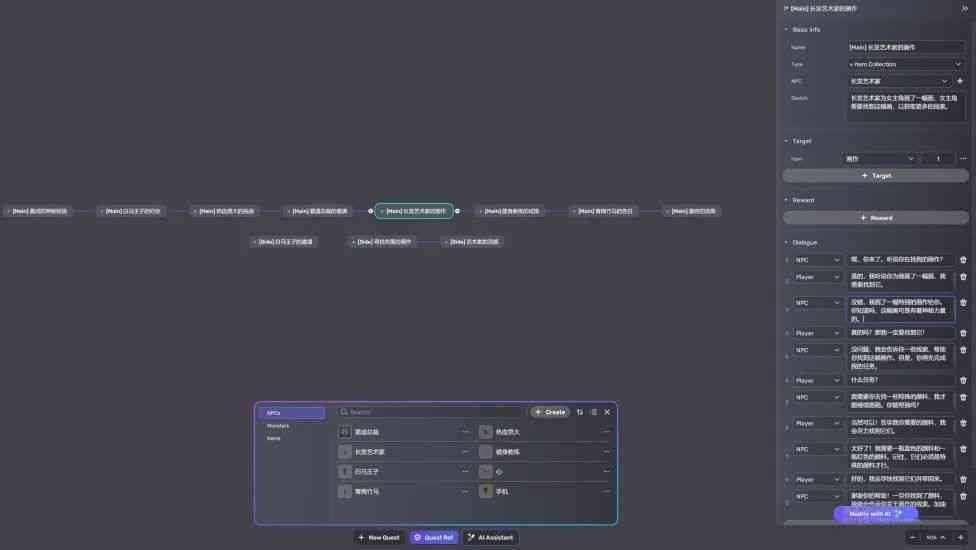Viewport: 976px width, 550px height.
Task: Switch to the Monsters tab
Action: tap(278, 426)
